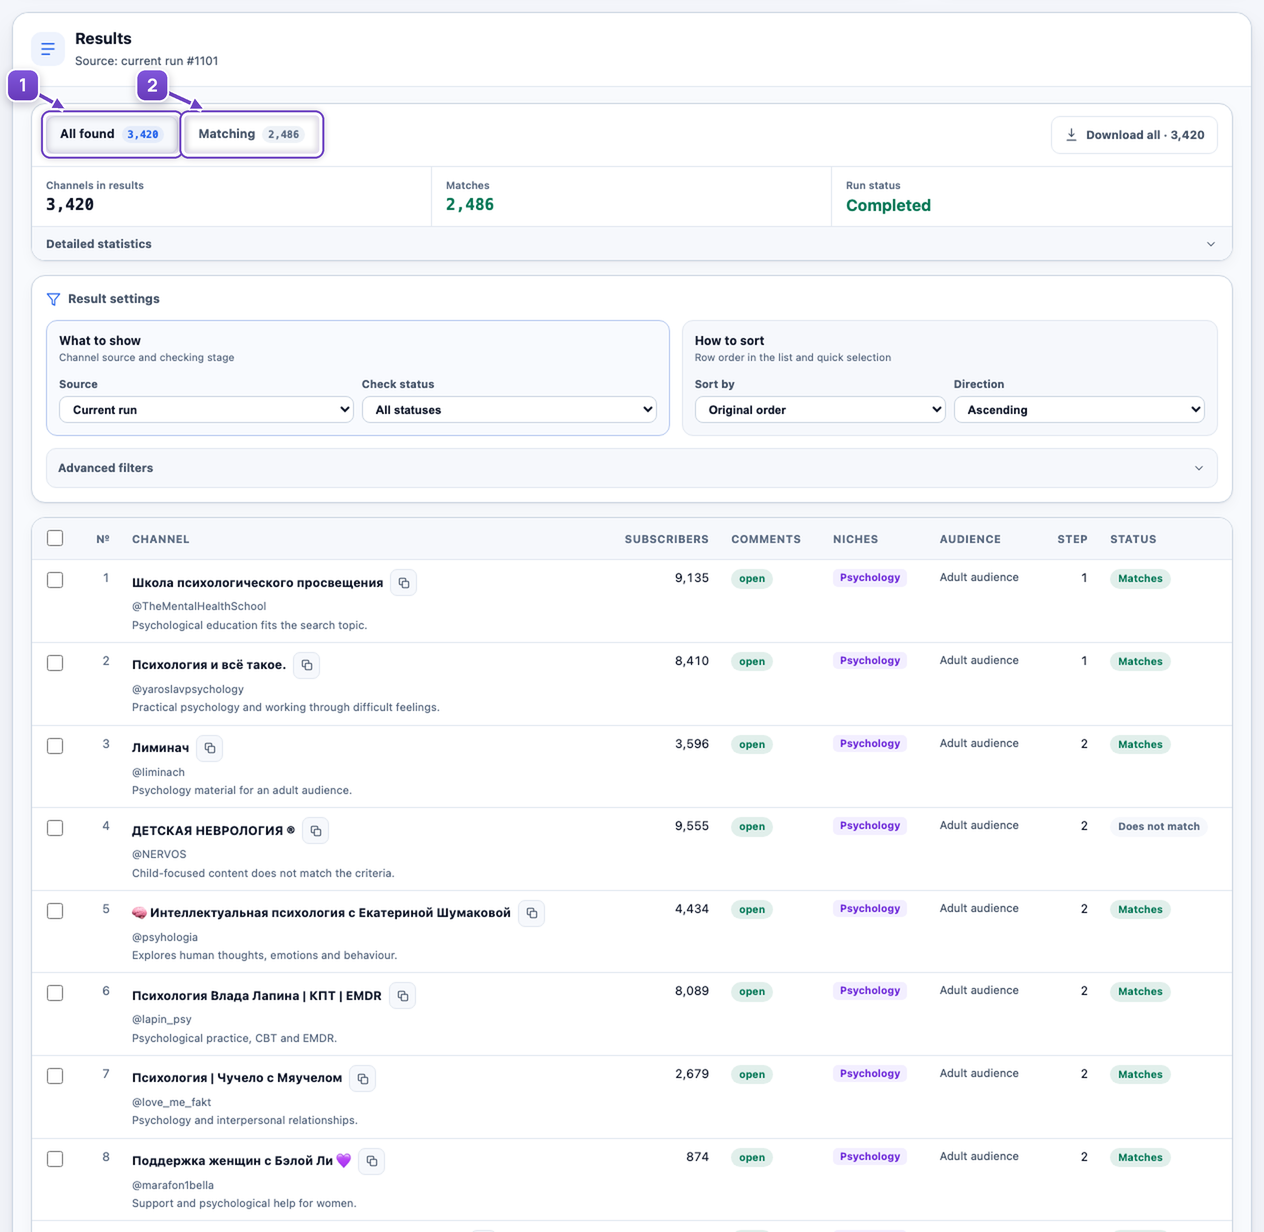Click the Completed run status value
Image resolution: width=1264 pixels, height=1232 pixels.
[x=888, y=205]
